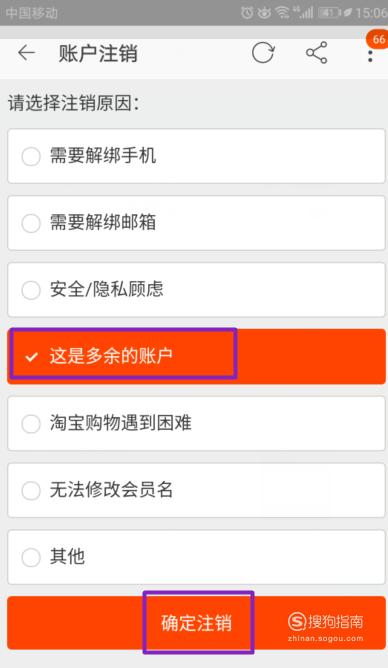
Task: Tap the 中国移动 carrier label
Action: [x=32, y=13]
